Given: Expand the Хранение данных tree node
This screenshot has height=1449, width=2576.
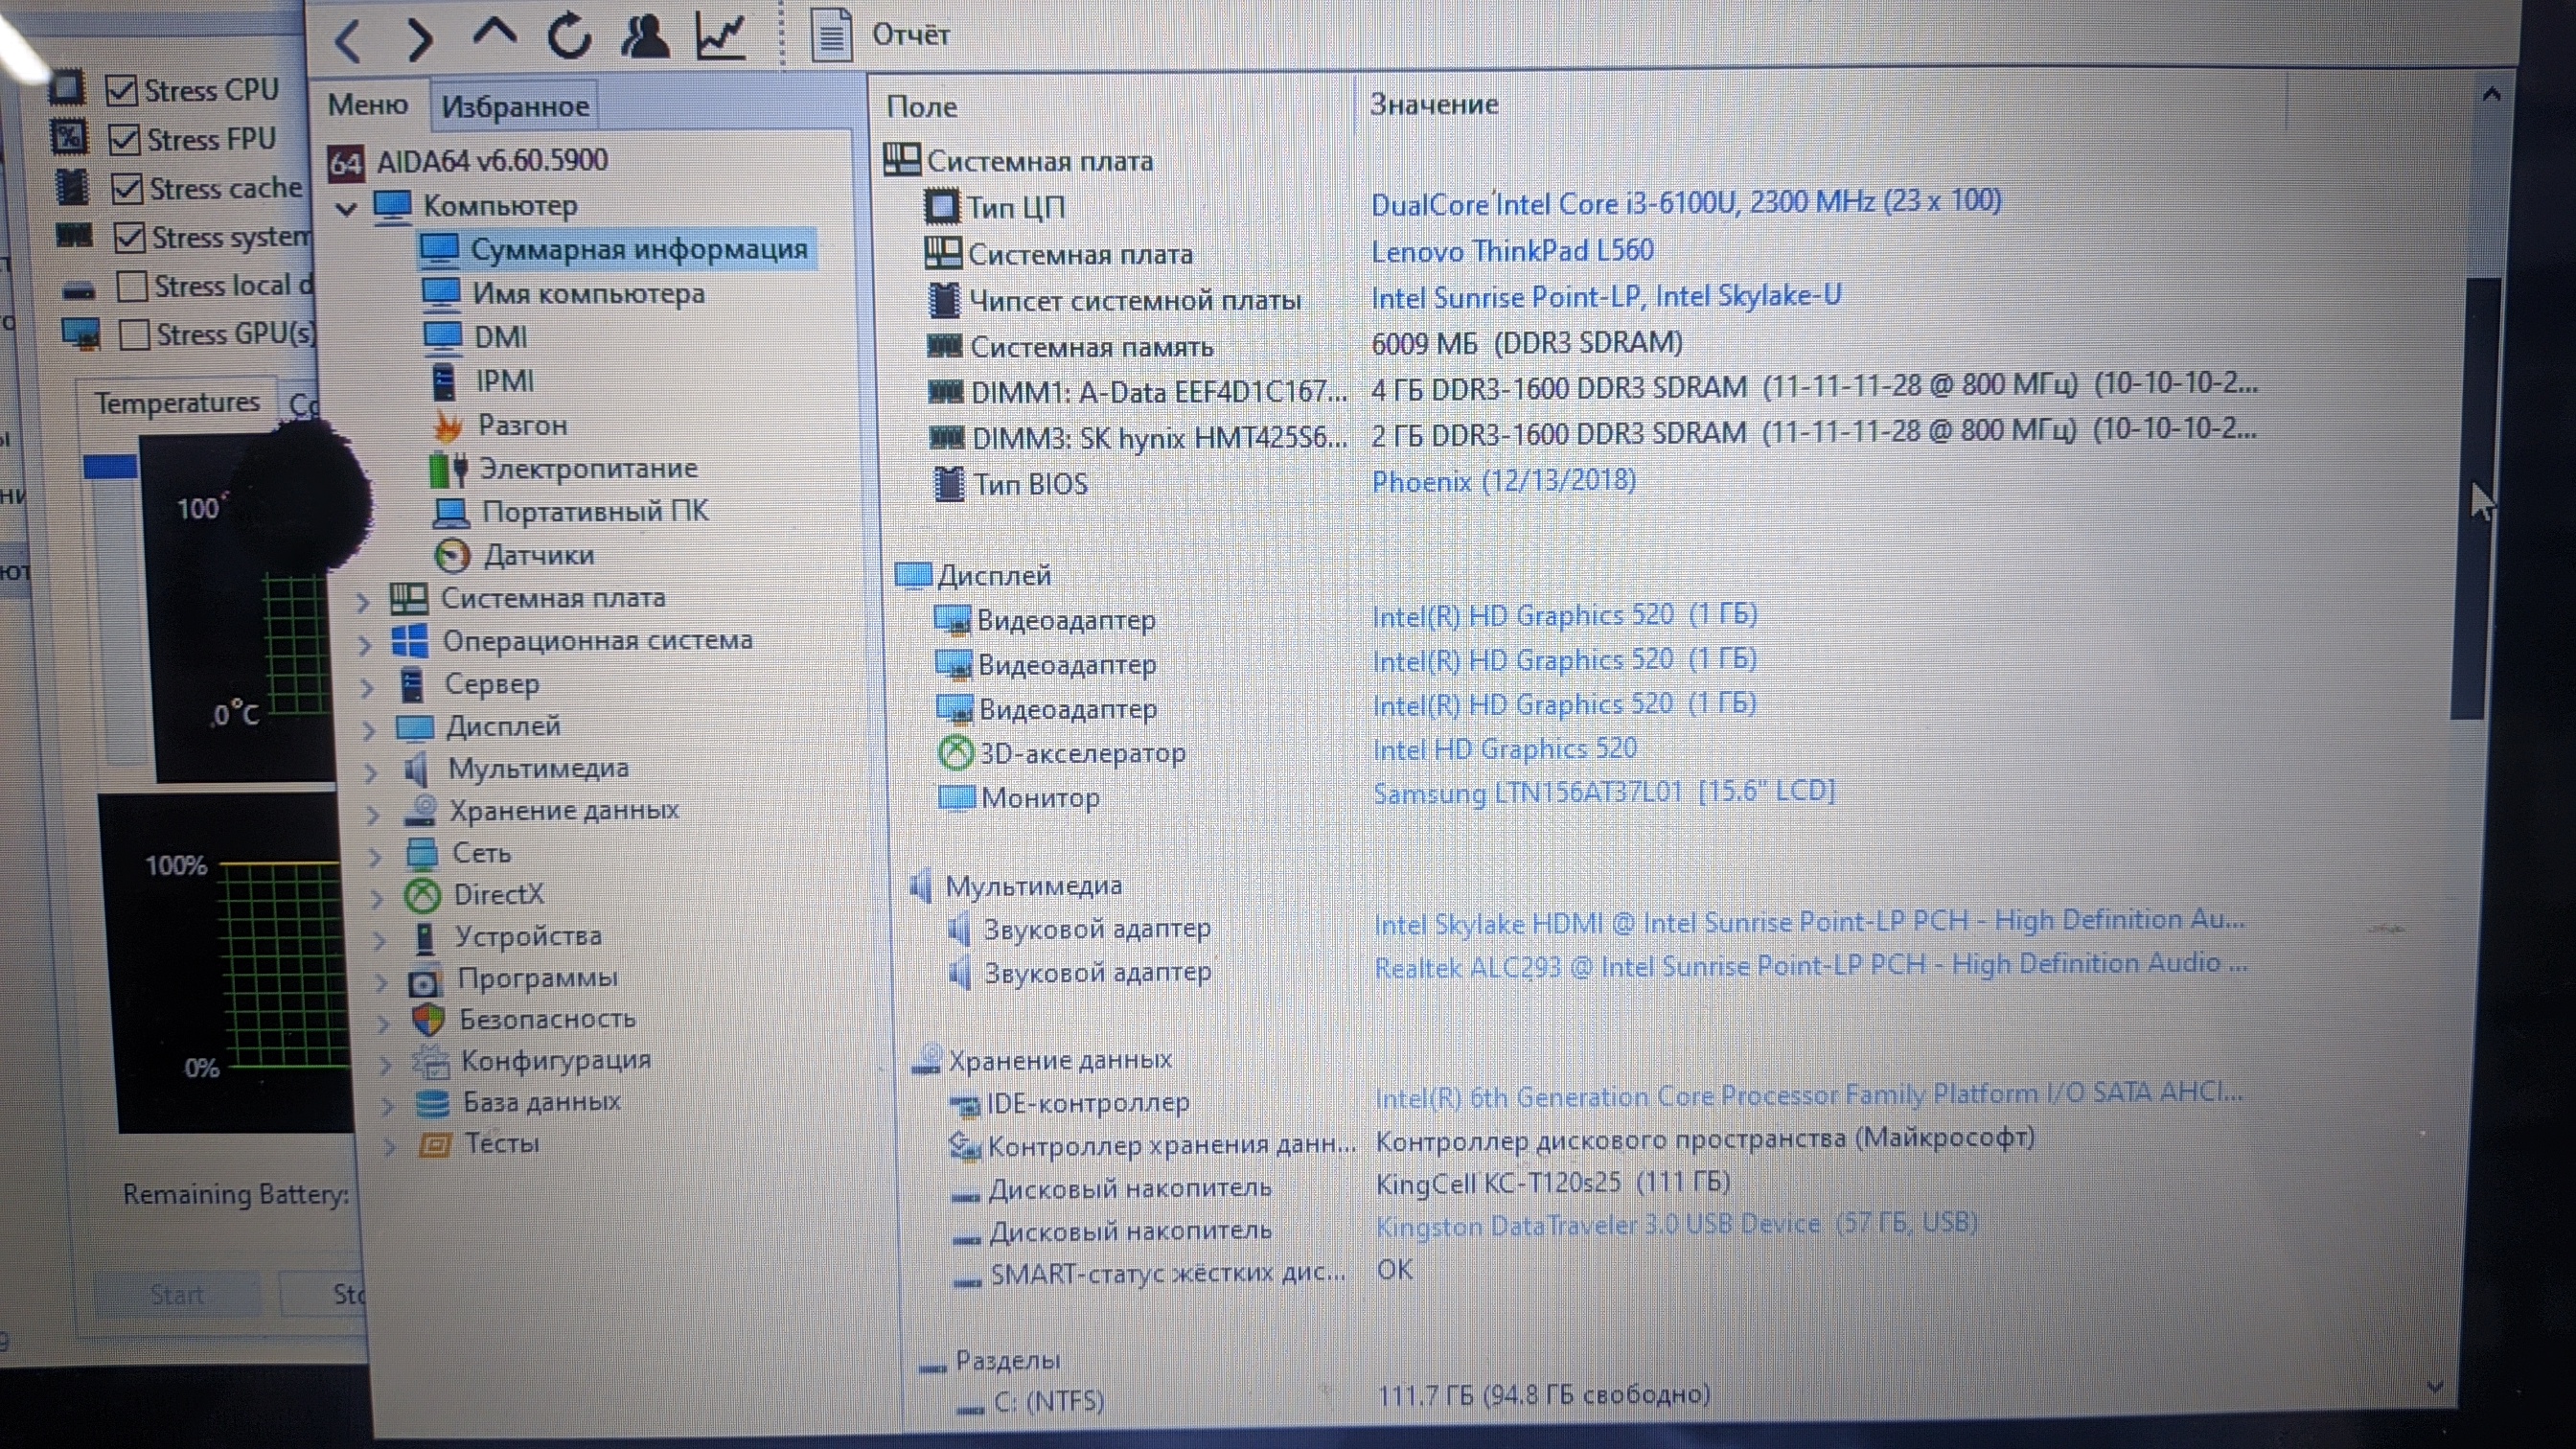Looking at the screenshot, I should click(373, 814).
